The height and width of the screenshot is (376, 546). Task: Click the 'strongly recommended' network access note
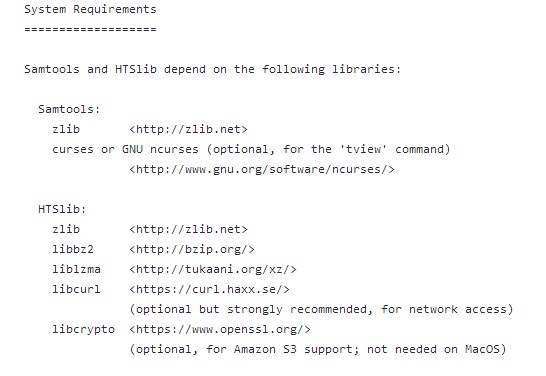(321, 310)
